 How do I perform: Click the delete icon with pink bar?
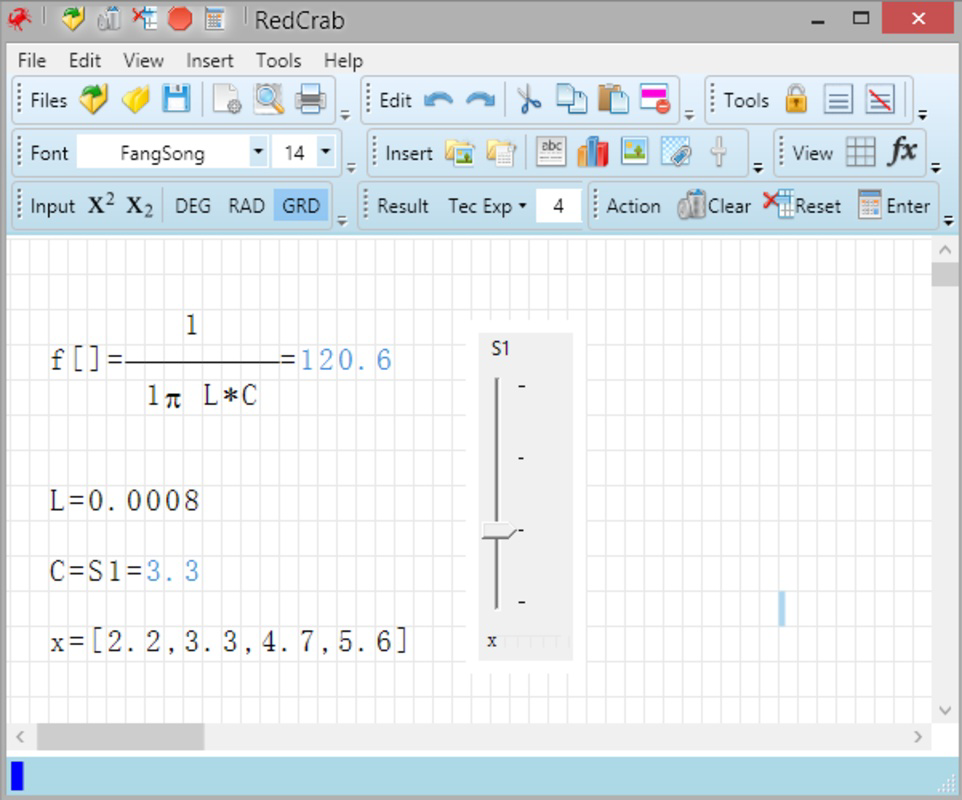[655, 99]
